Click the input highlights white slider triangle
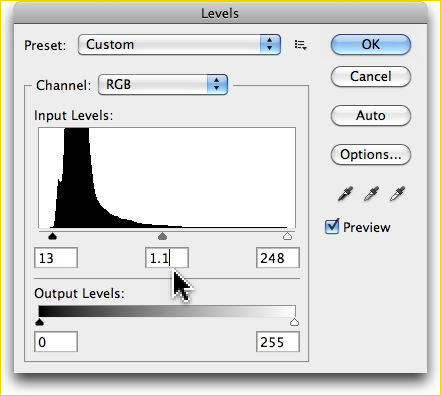441x396 pixels. [287, 236]
